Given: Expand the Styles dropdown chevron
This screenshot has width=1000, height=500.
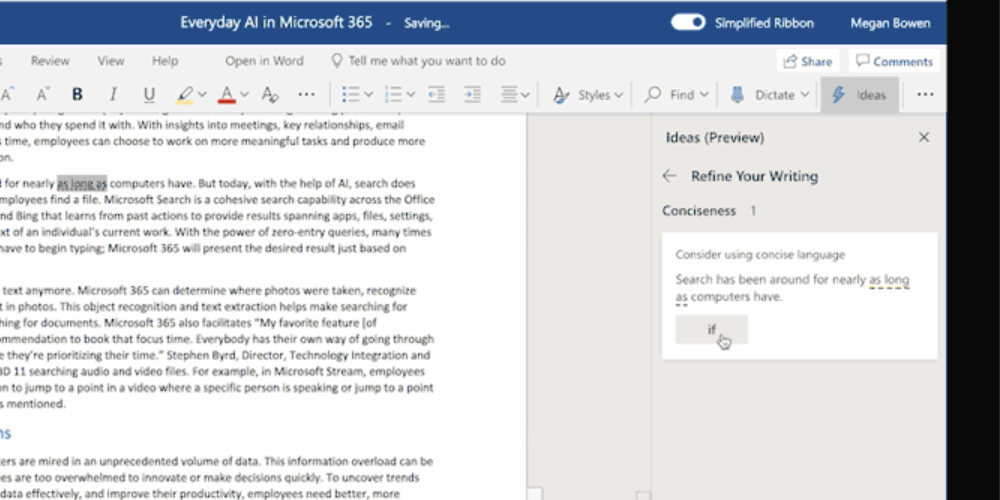Looking at the screenshot, I should (618, 95).
